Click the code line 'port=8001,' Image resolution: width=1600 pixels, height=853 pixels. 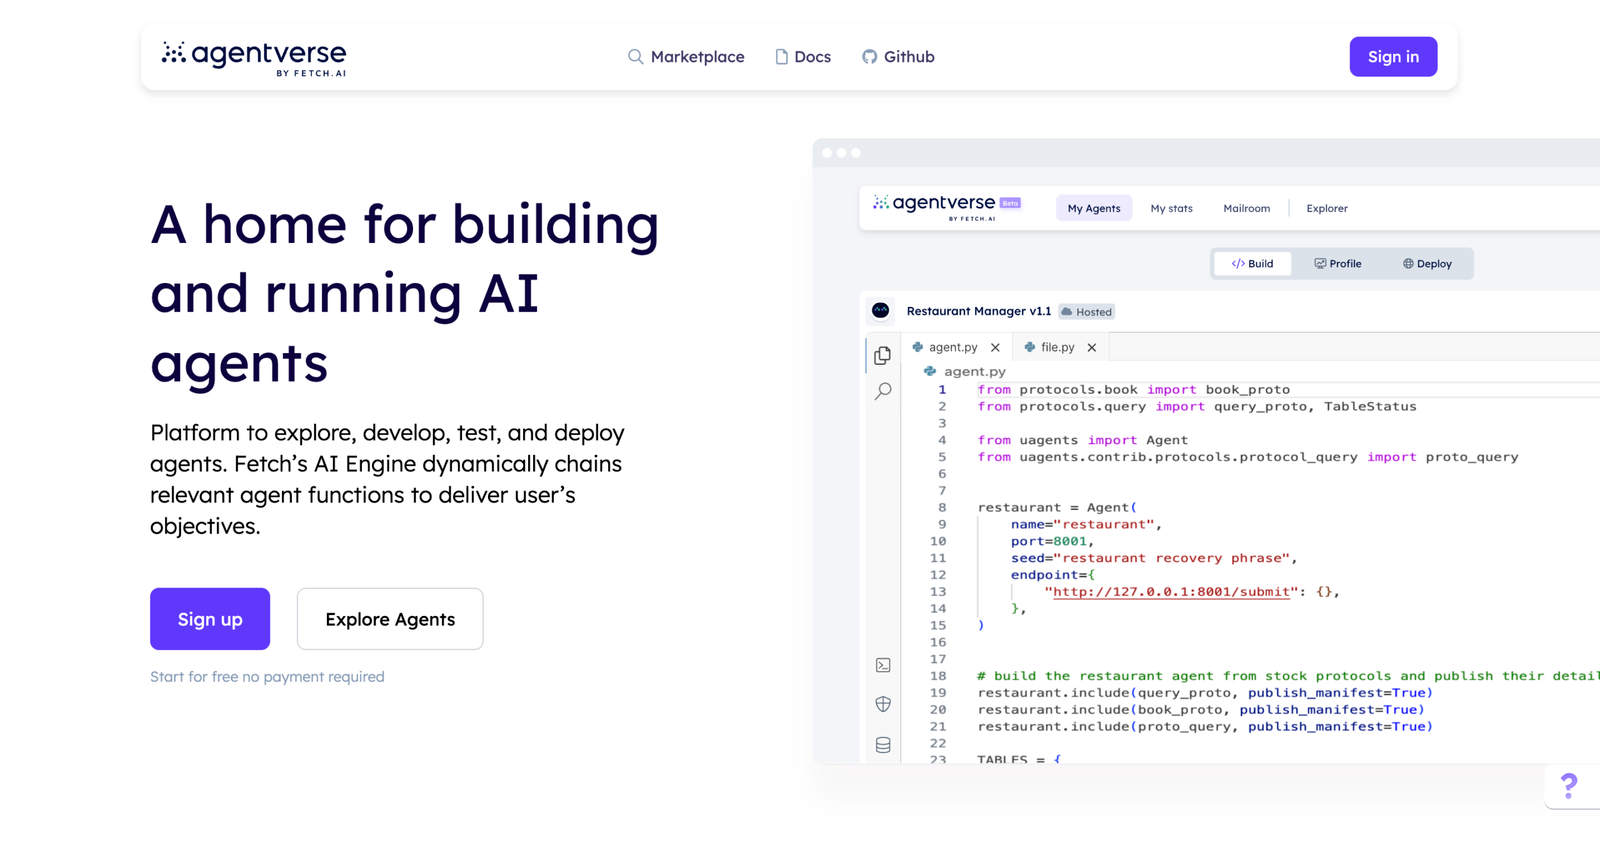1052,541
